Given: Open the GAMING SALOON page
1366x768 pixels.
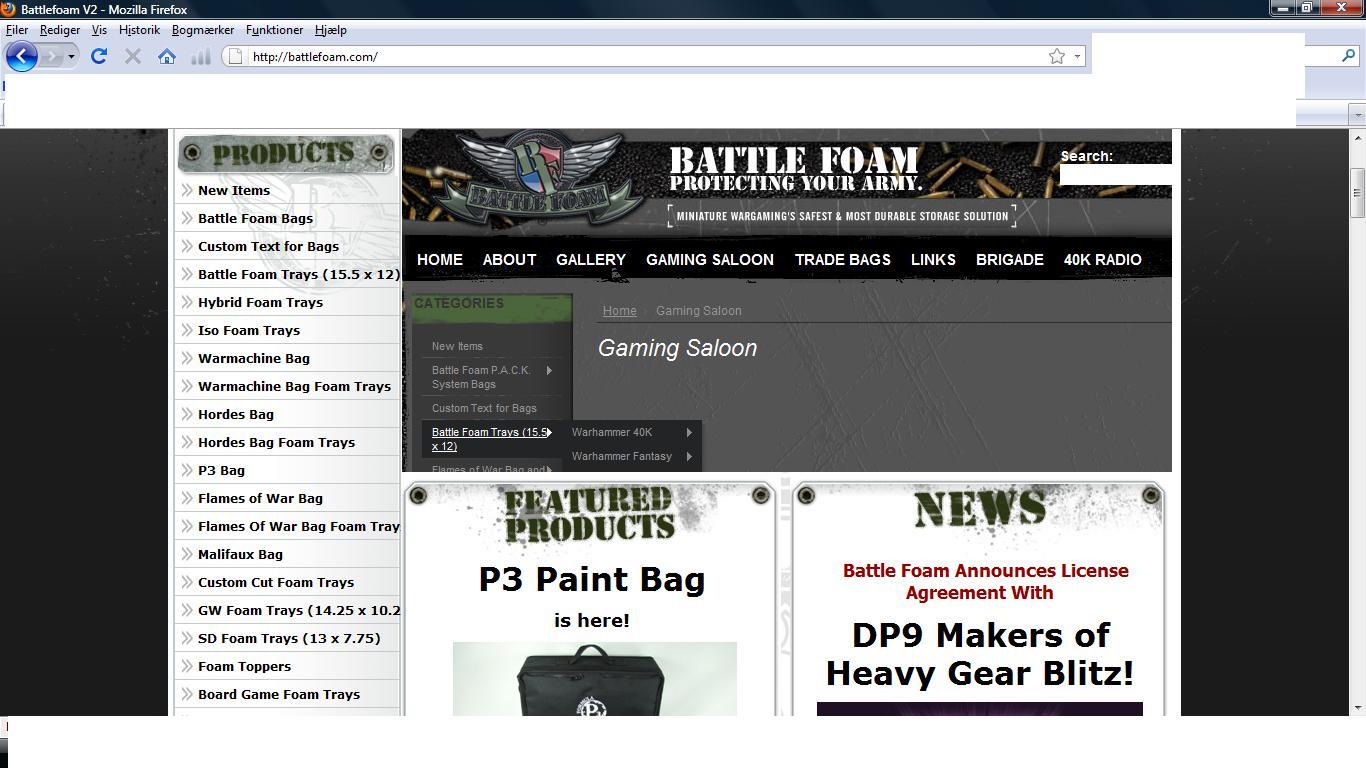Looking at the screenshot, I should pos(710,260).
